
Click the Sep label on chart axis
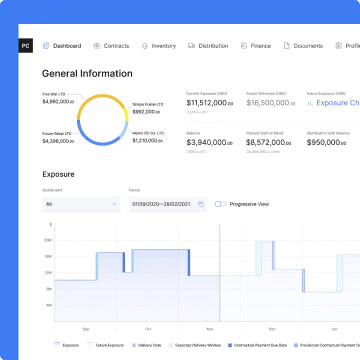click(x=86, y=329)
